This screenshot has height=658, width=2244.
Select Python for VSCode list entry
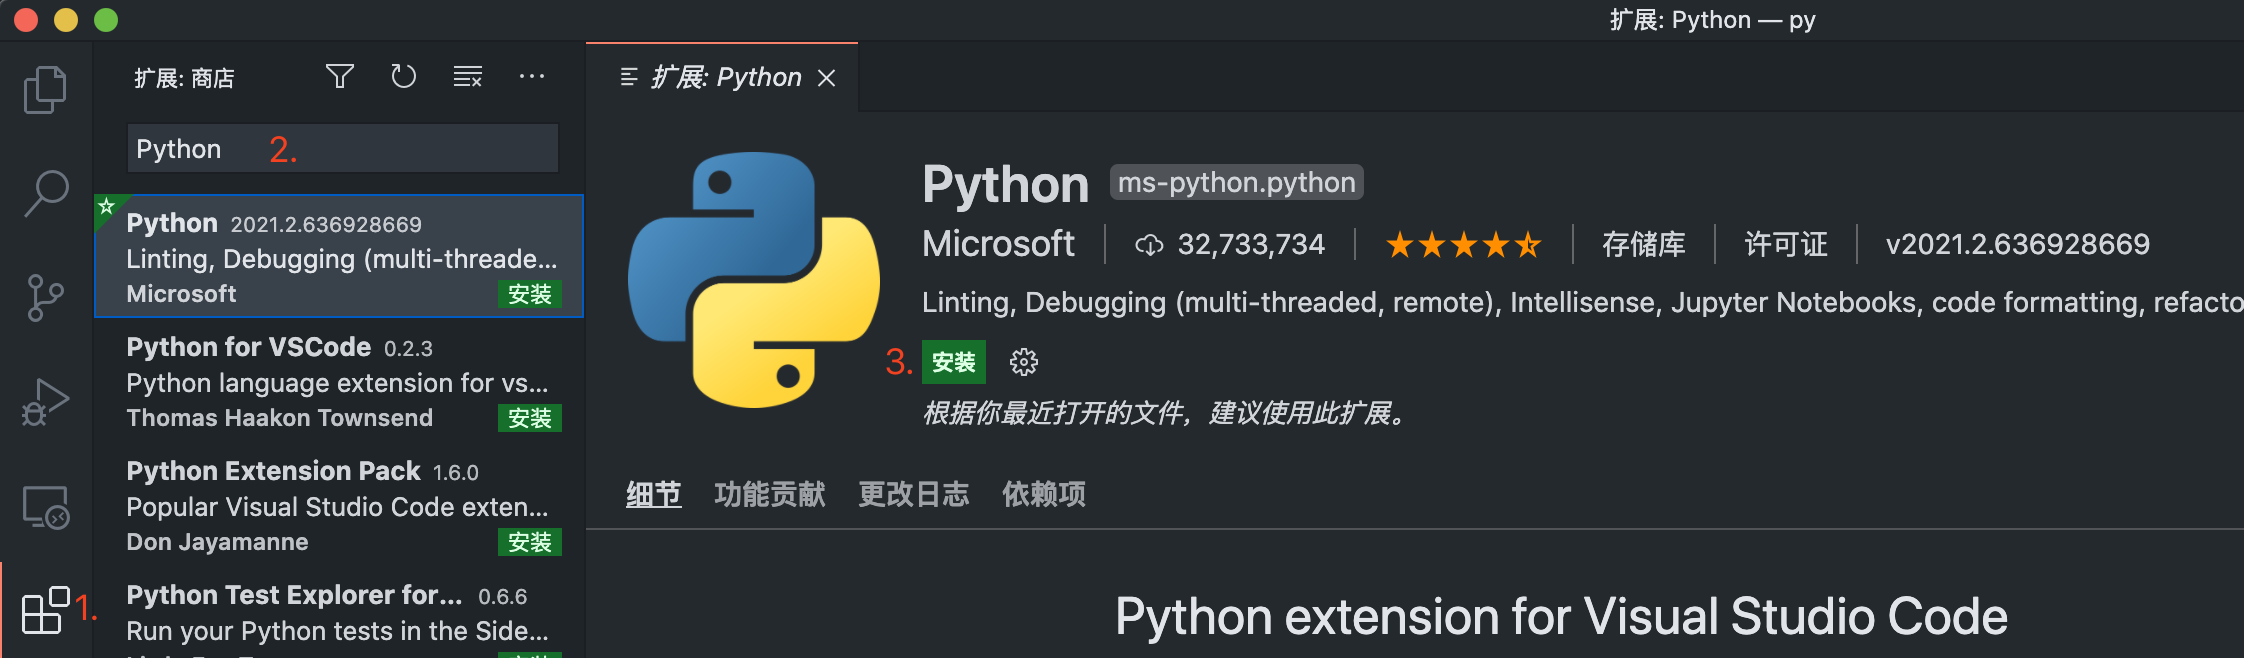339,381
